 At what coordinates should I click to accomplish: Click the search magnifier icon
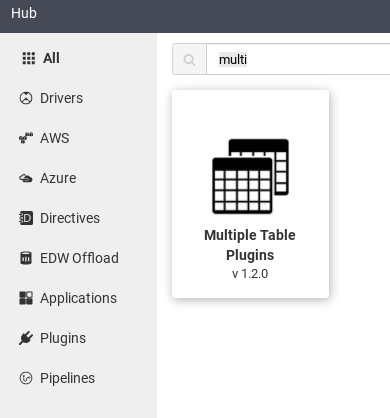click(x=189, y=60)
